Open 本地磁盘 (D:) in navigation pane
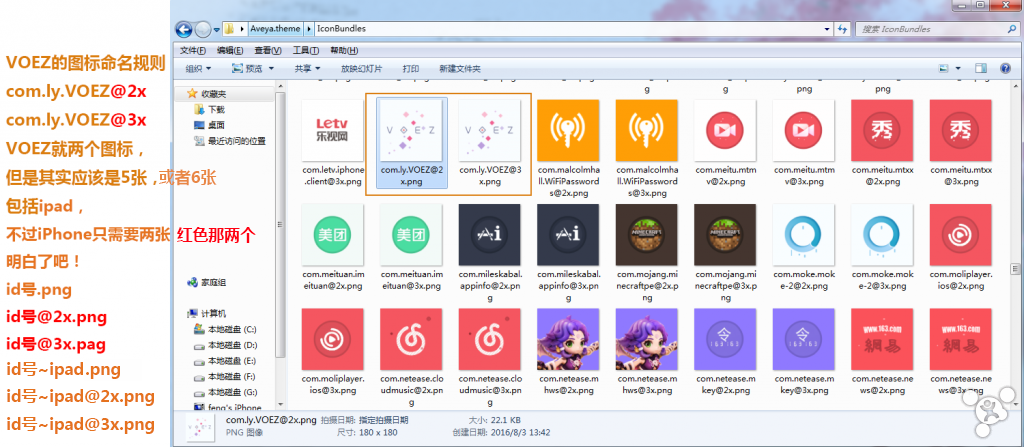This screenshot has height=447, width=1024. (x=225, y=345)
